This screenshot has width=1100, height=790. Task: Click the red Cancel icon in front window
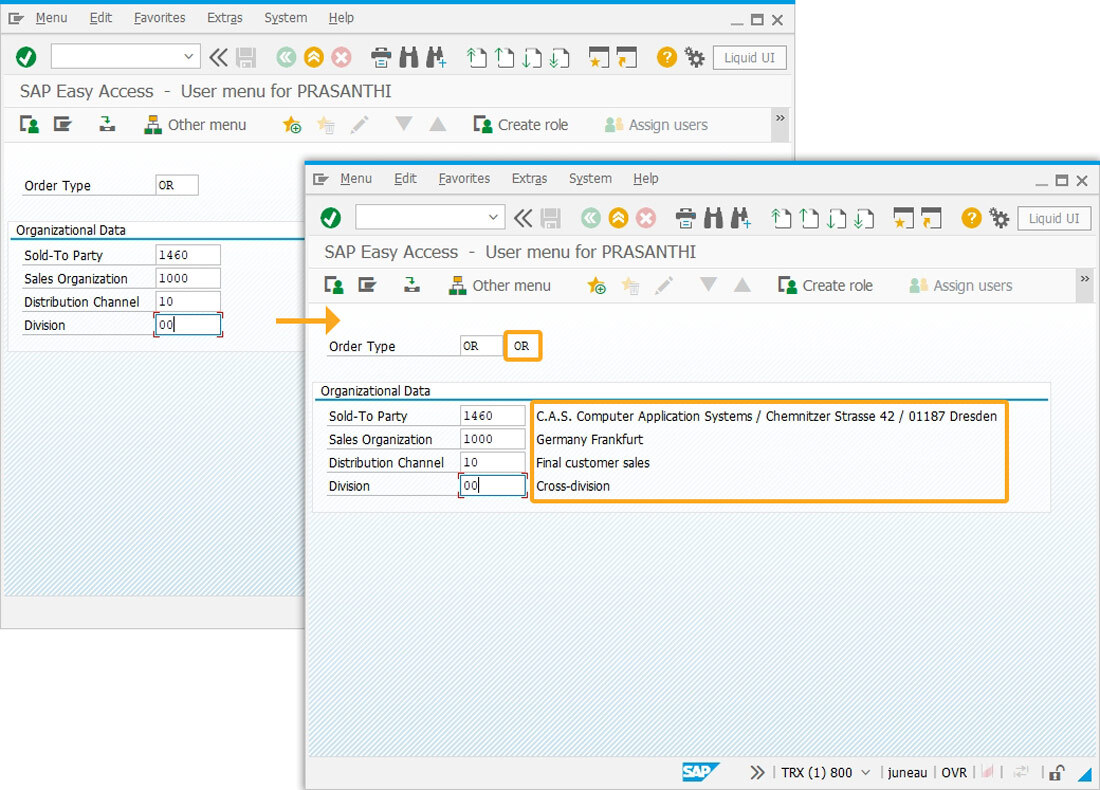(x=645, y=218)
